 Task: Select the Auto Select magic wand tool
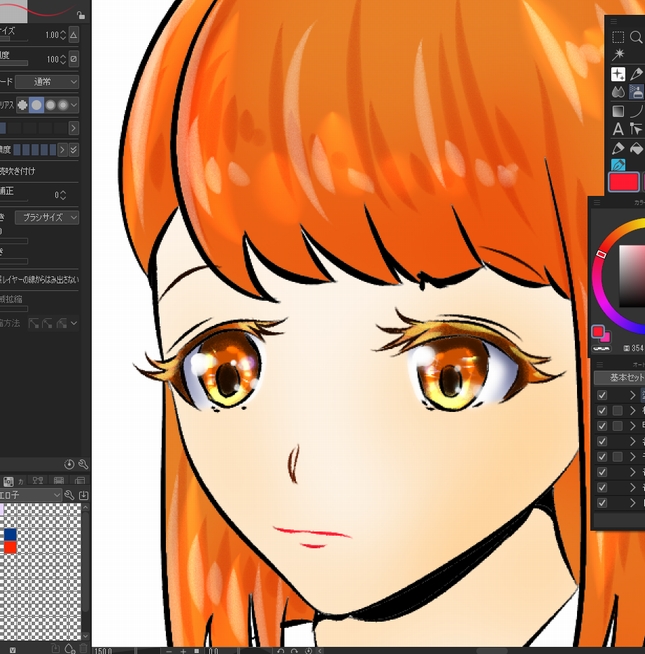(x=618, y=54)
